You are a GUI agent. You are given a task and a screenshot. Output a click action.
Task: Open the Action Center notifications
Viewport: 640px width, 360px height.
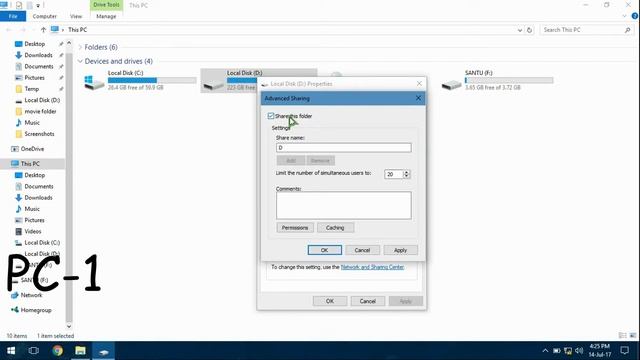(x=624, y=351)
